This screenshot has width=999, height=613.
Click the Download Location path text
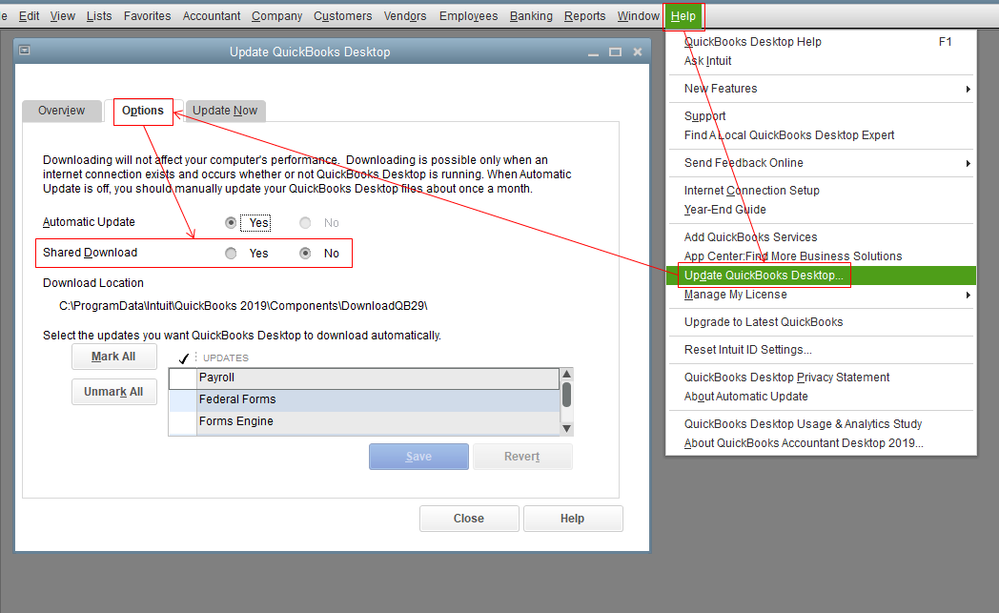(243, 306)
